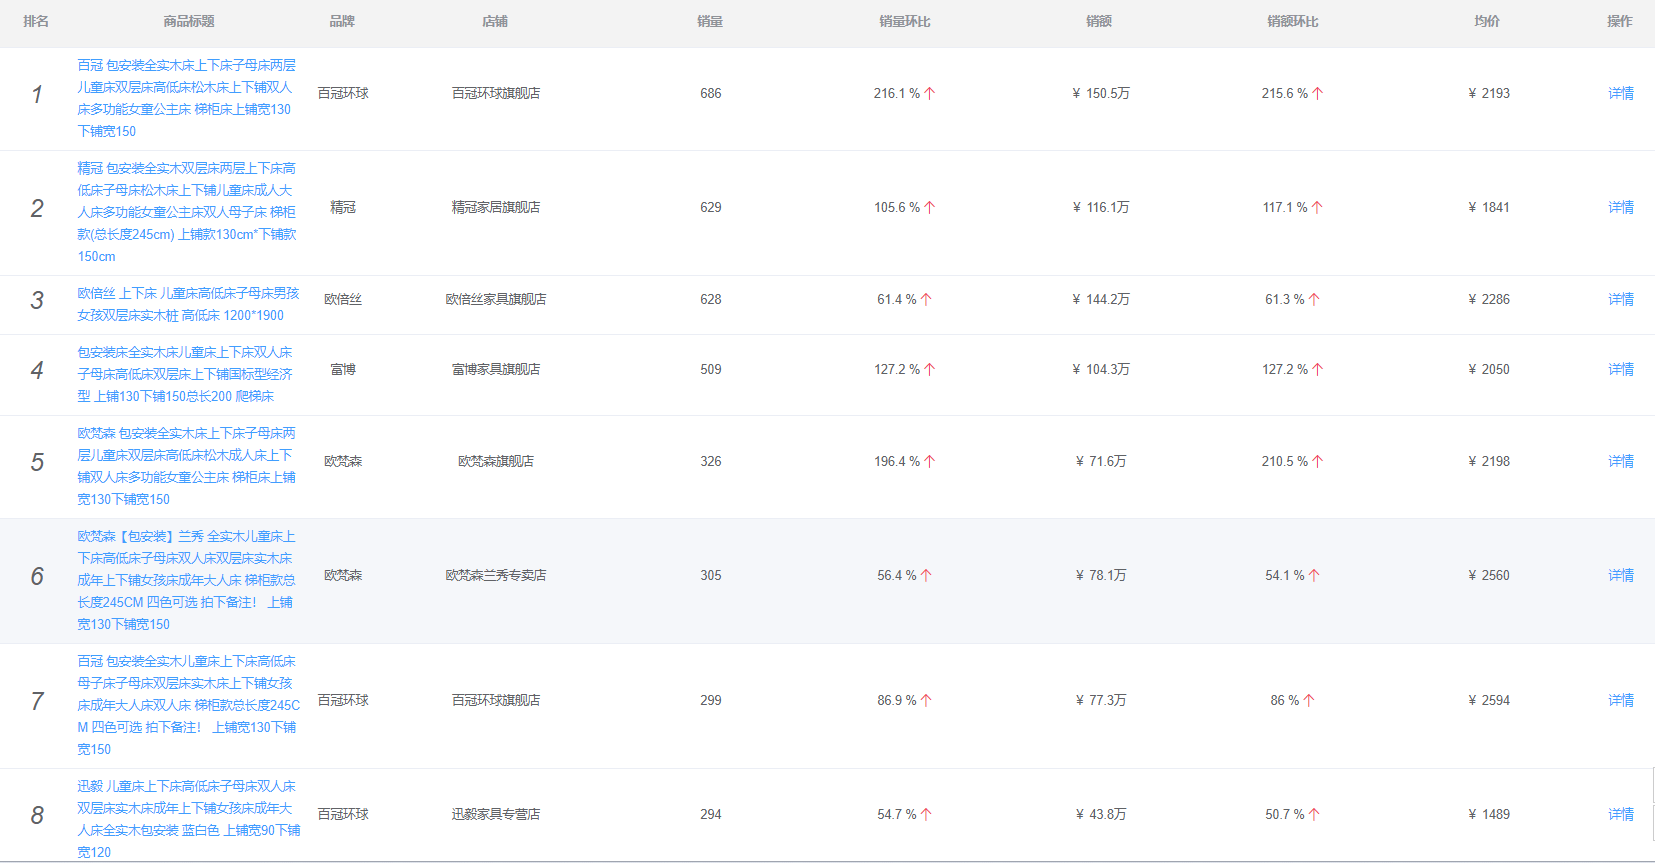Click the up arrow beside 215.6 %
The height and width of the screenshot is (863, 1655).
pos(1318,93)
